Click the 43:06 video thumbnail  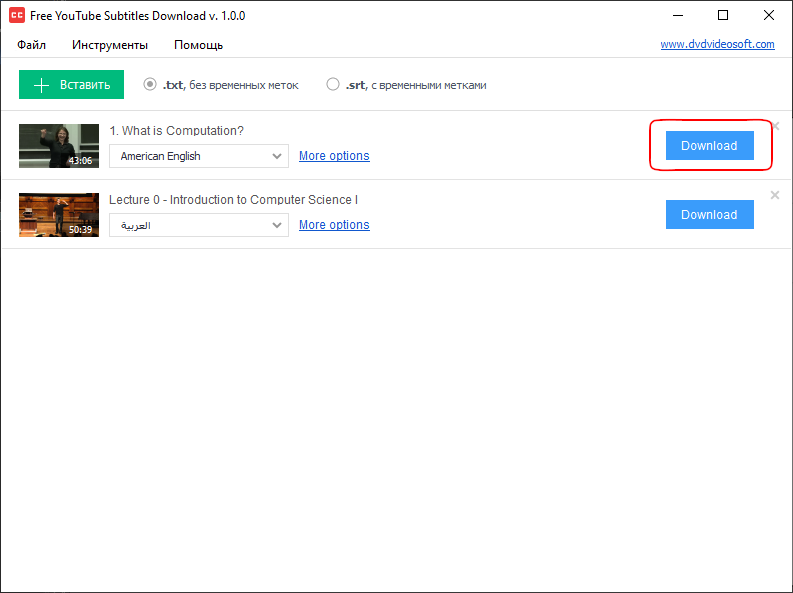click(x=59, y=146)
